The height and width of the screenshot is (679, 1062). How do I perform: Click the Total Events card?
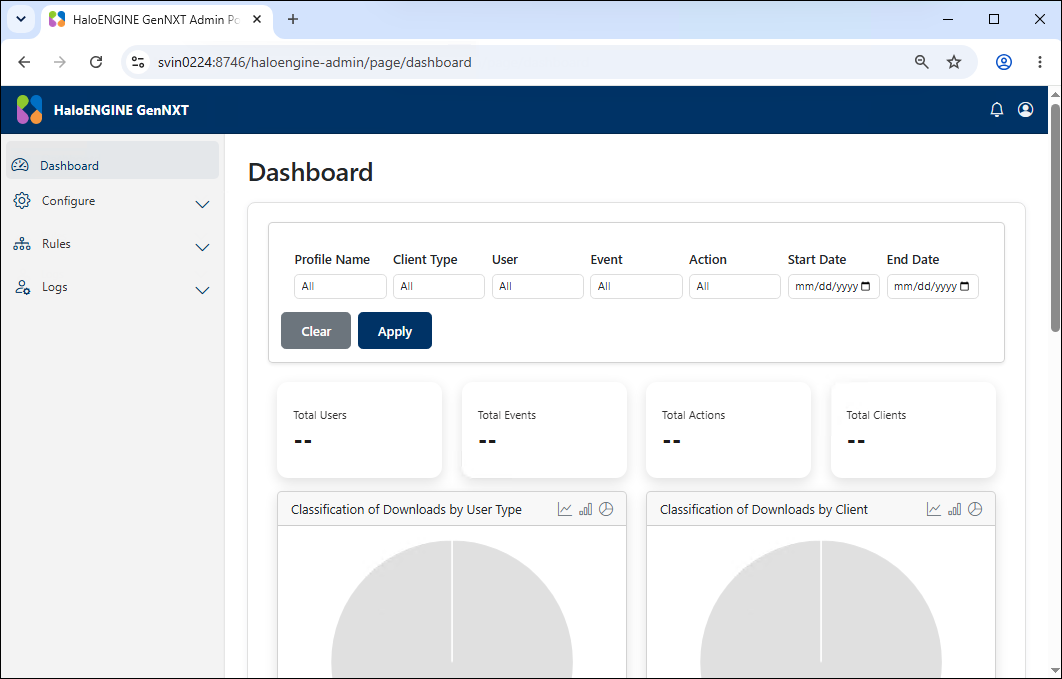(x=544, y=430)
